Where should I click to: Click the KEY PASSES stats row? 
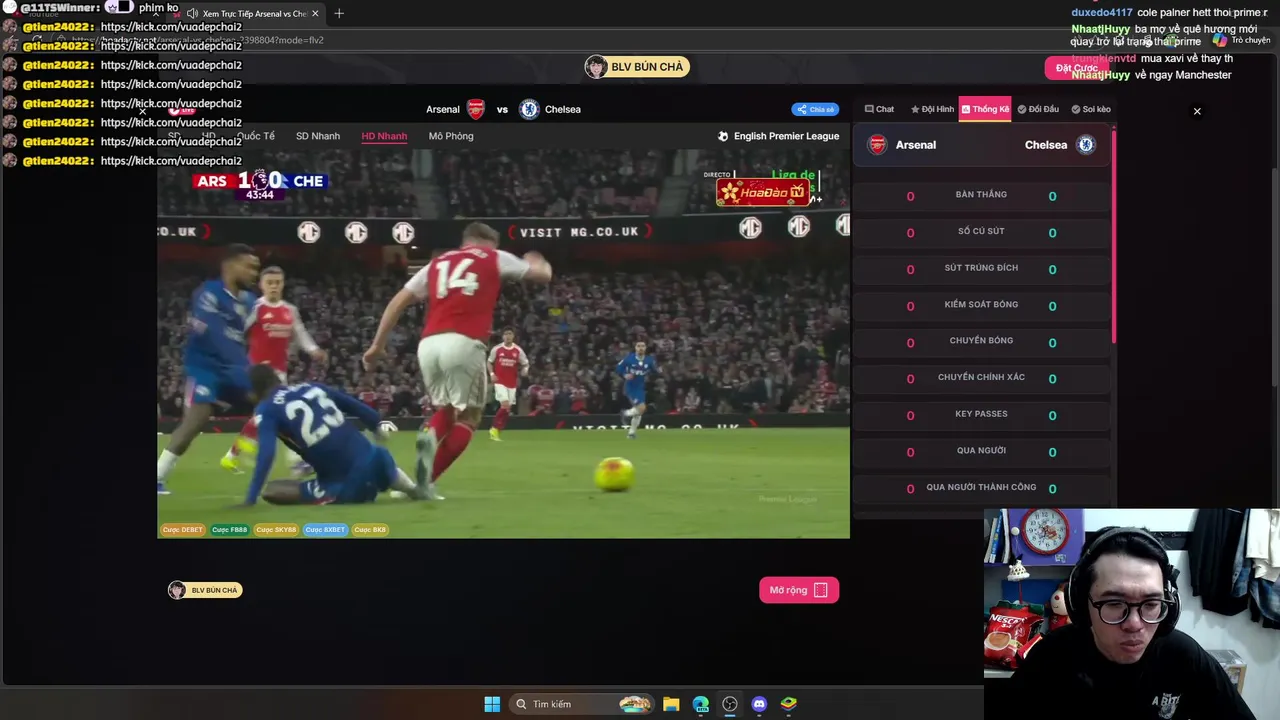(x=981, y=414)
